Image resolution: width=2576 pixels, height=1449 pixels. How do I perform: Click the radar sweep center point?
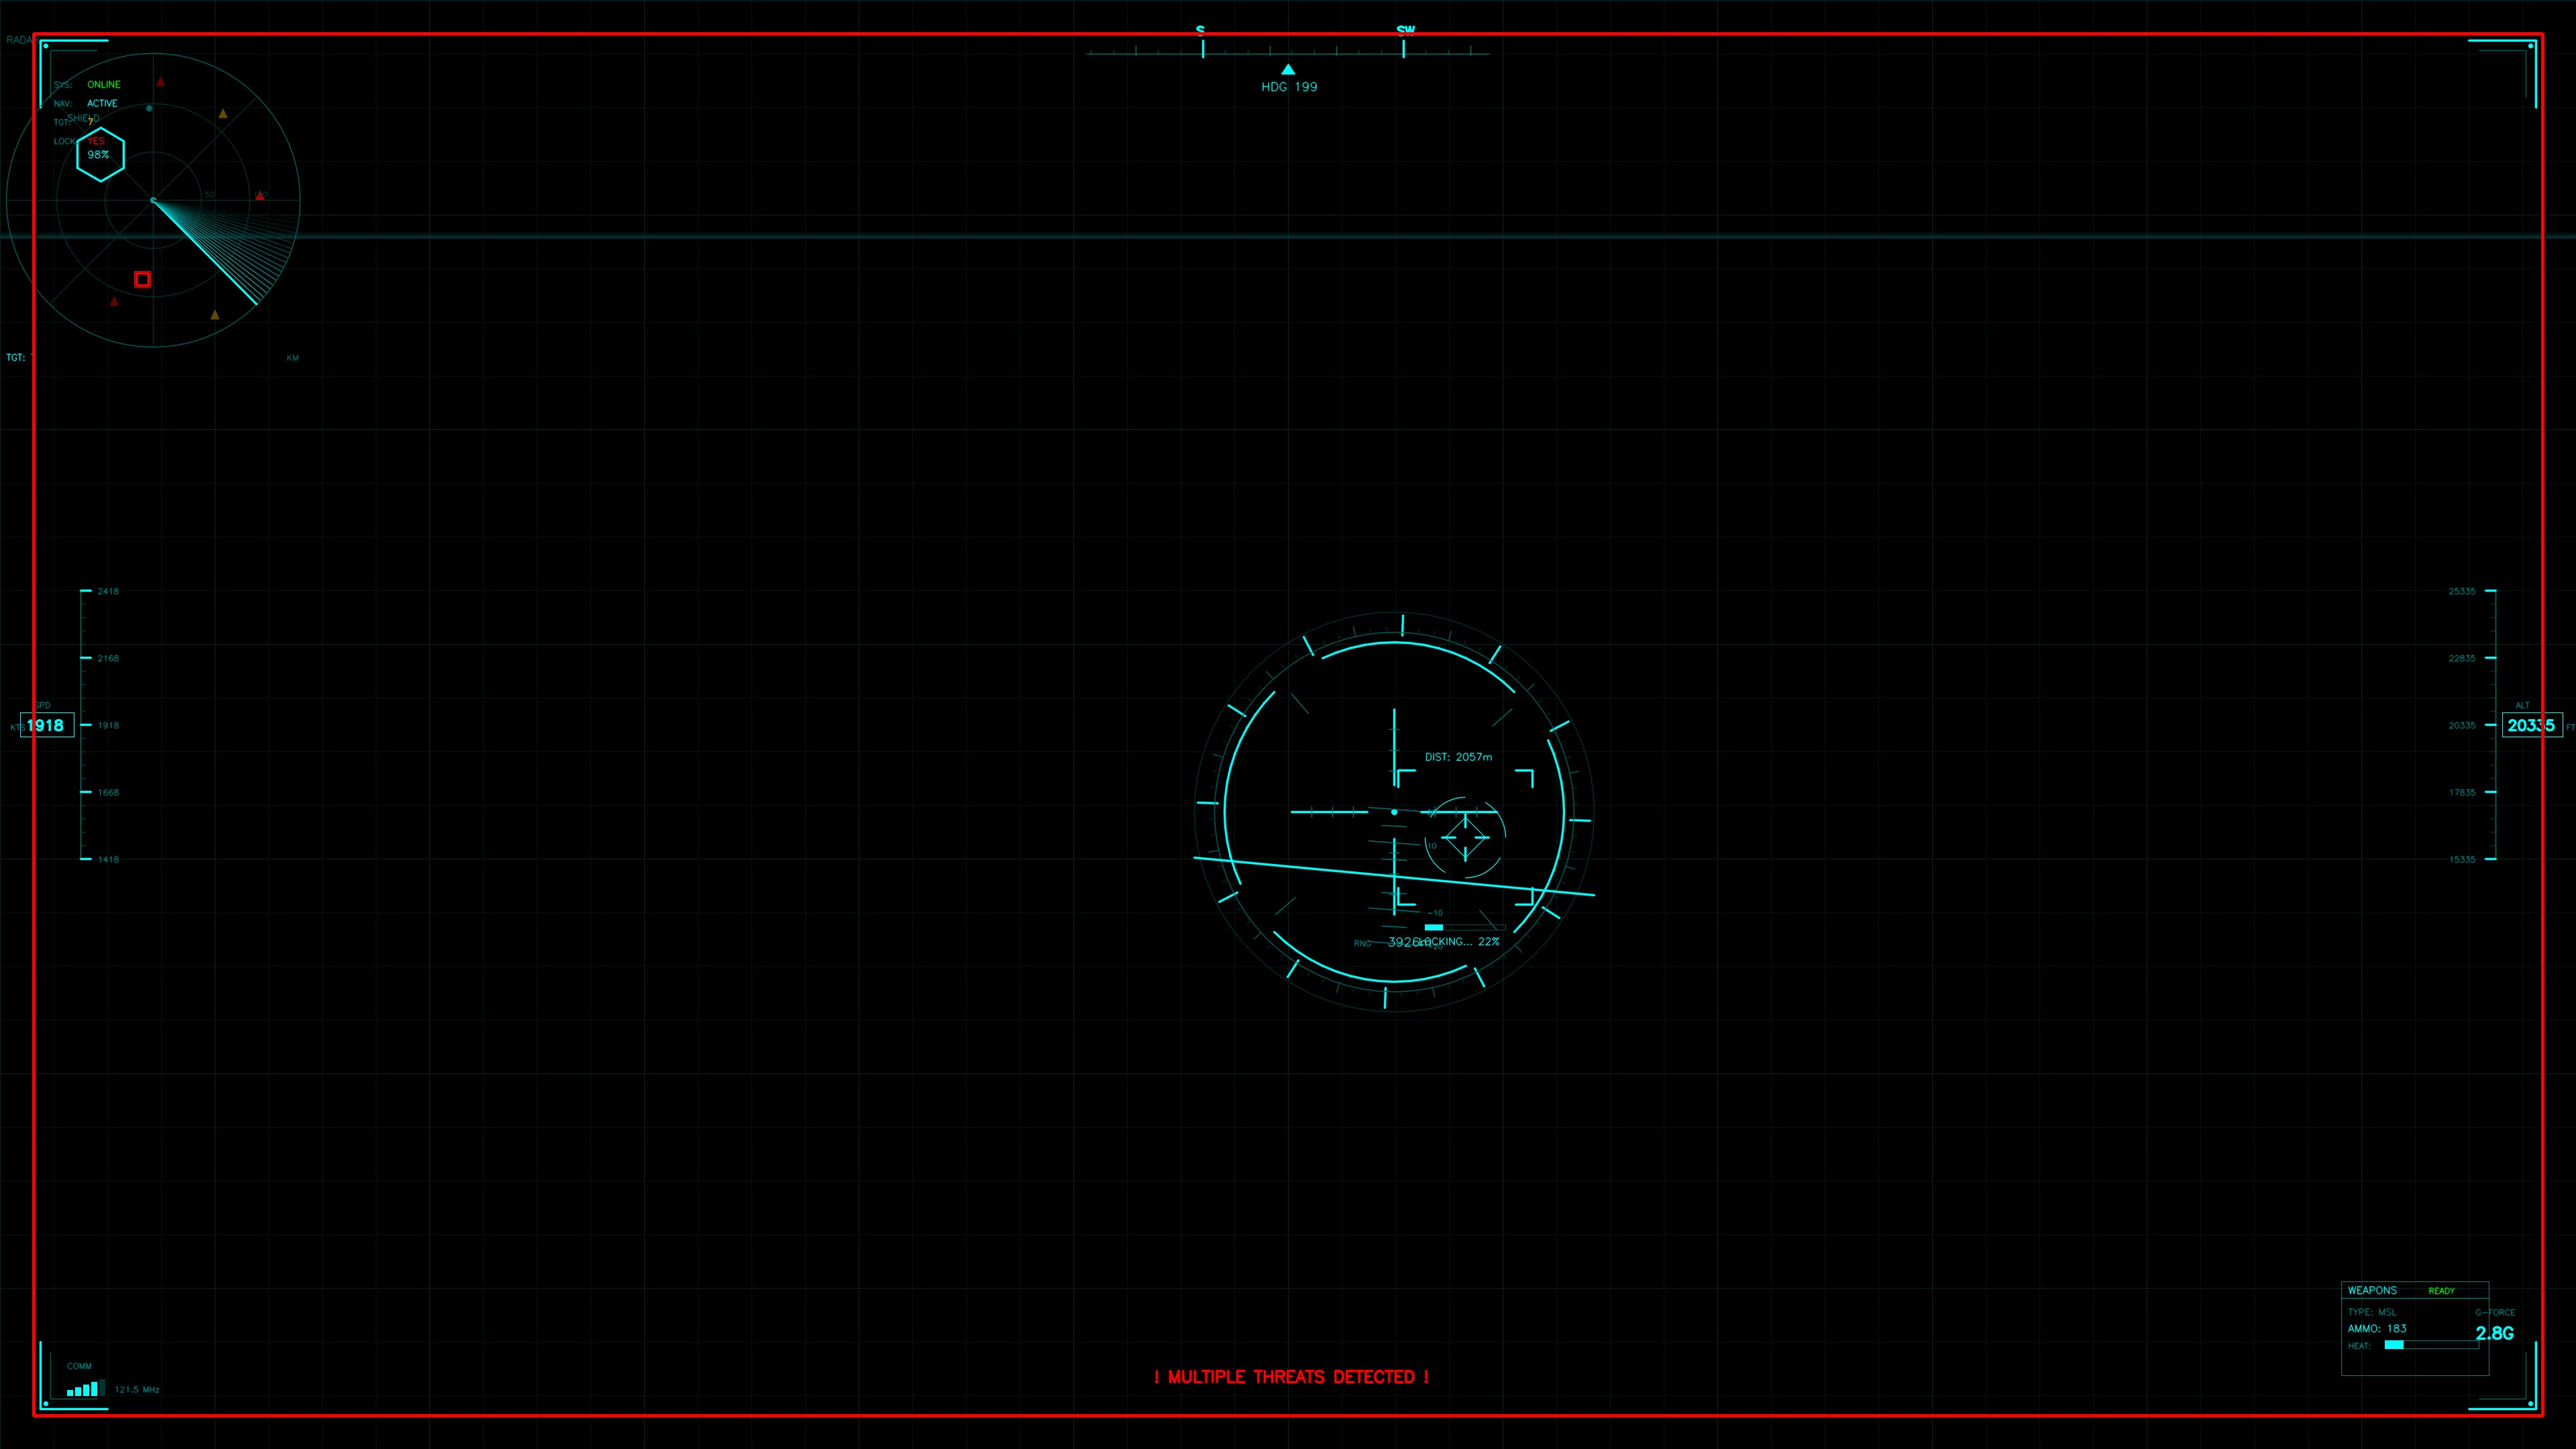154,201
